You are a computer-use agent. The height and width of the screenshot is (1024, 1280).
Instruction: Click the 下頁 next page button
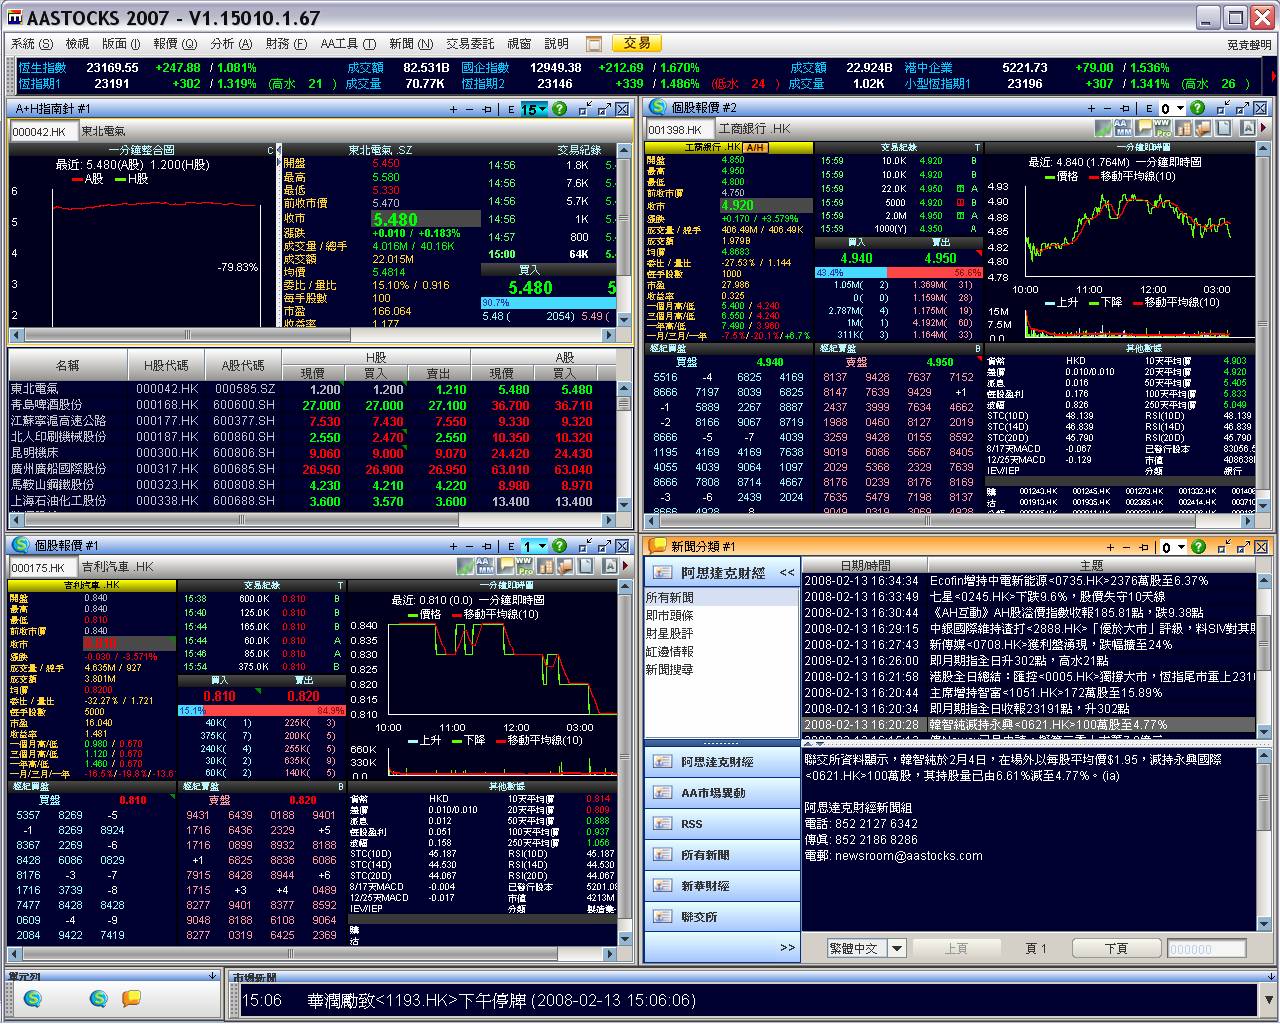(x=1116, y=948)
